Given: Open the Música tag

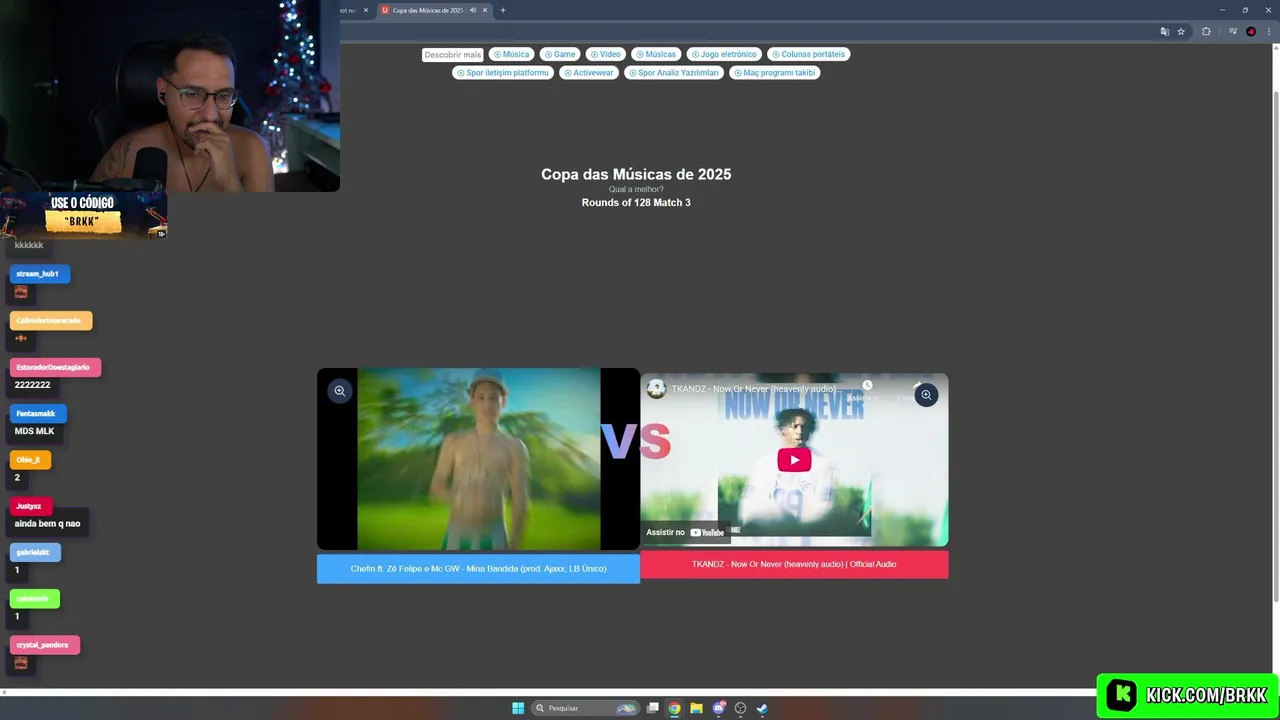Looking at the screenshot, I should coord(510,54).
